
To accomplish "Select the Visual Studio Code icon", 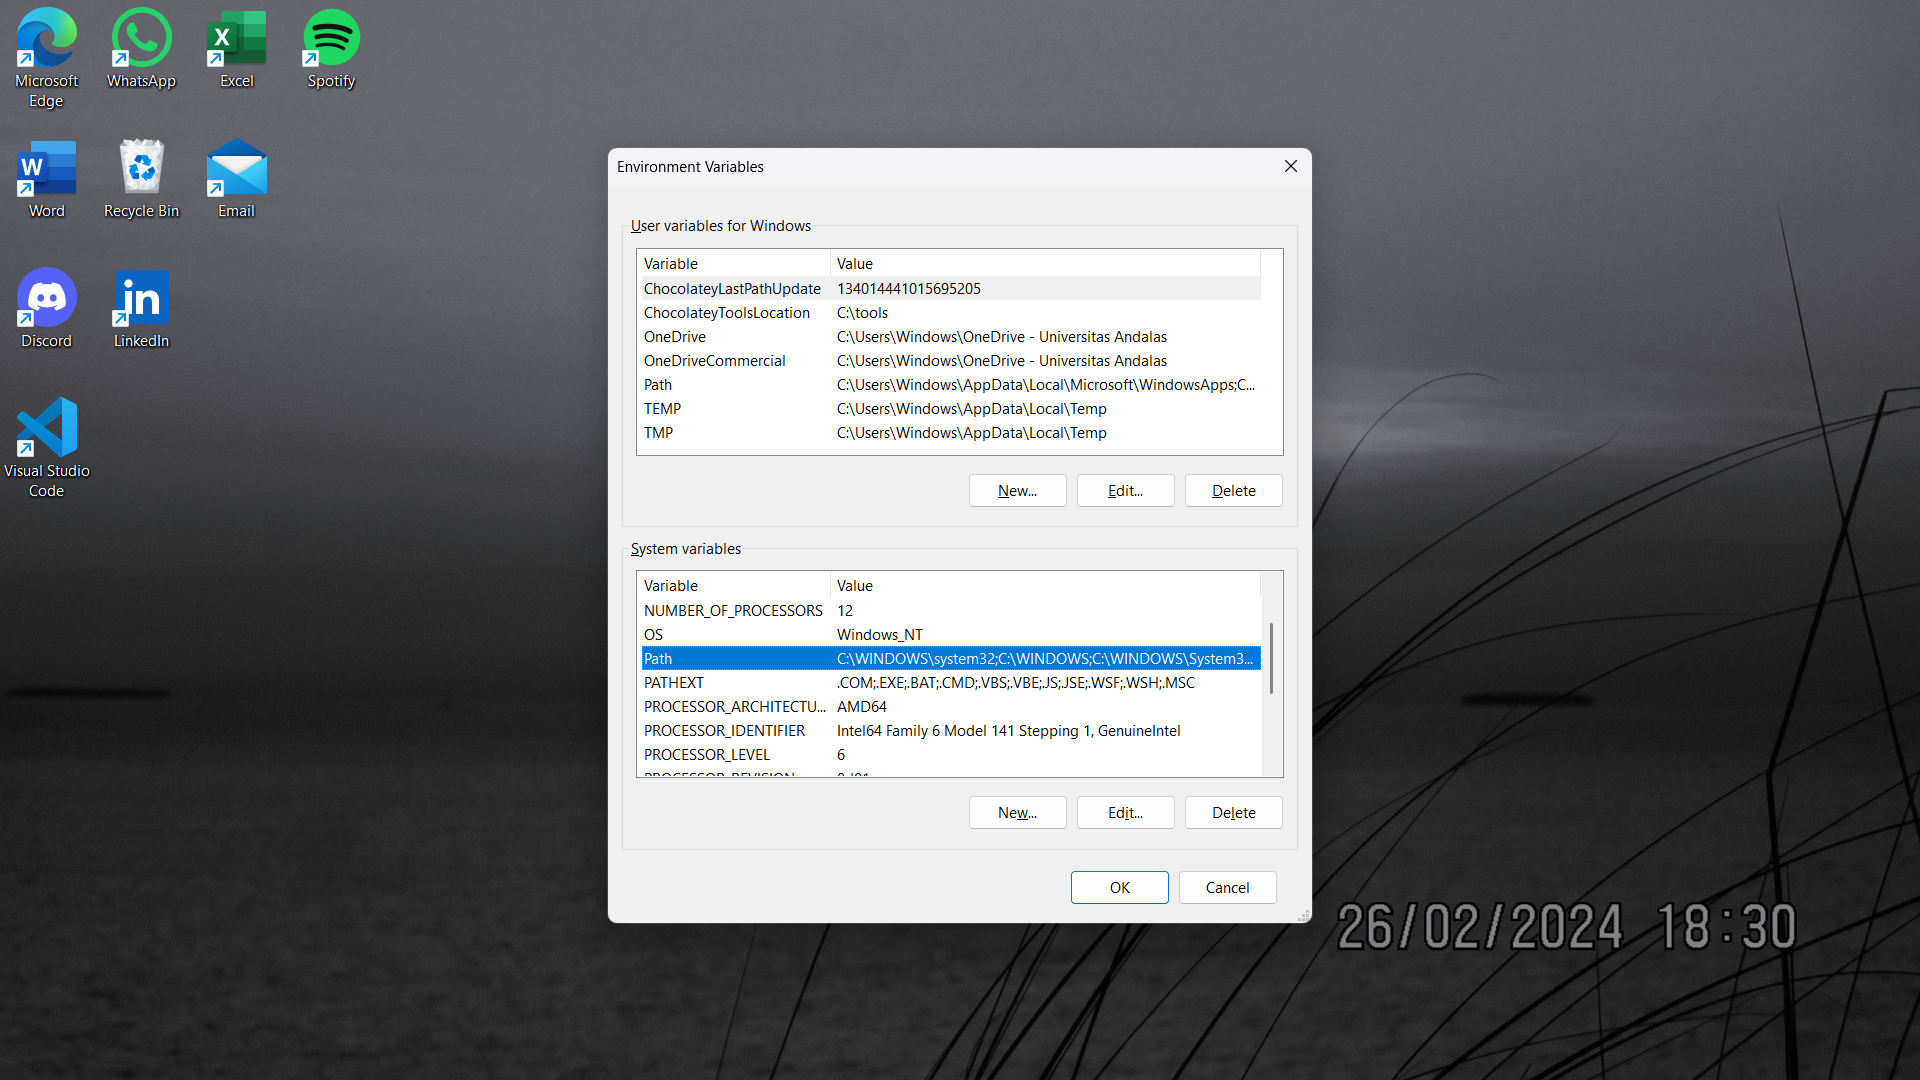I will point(46,430).
